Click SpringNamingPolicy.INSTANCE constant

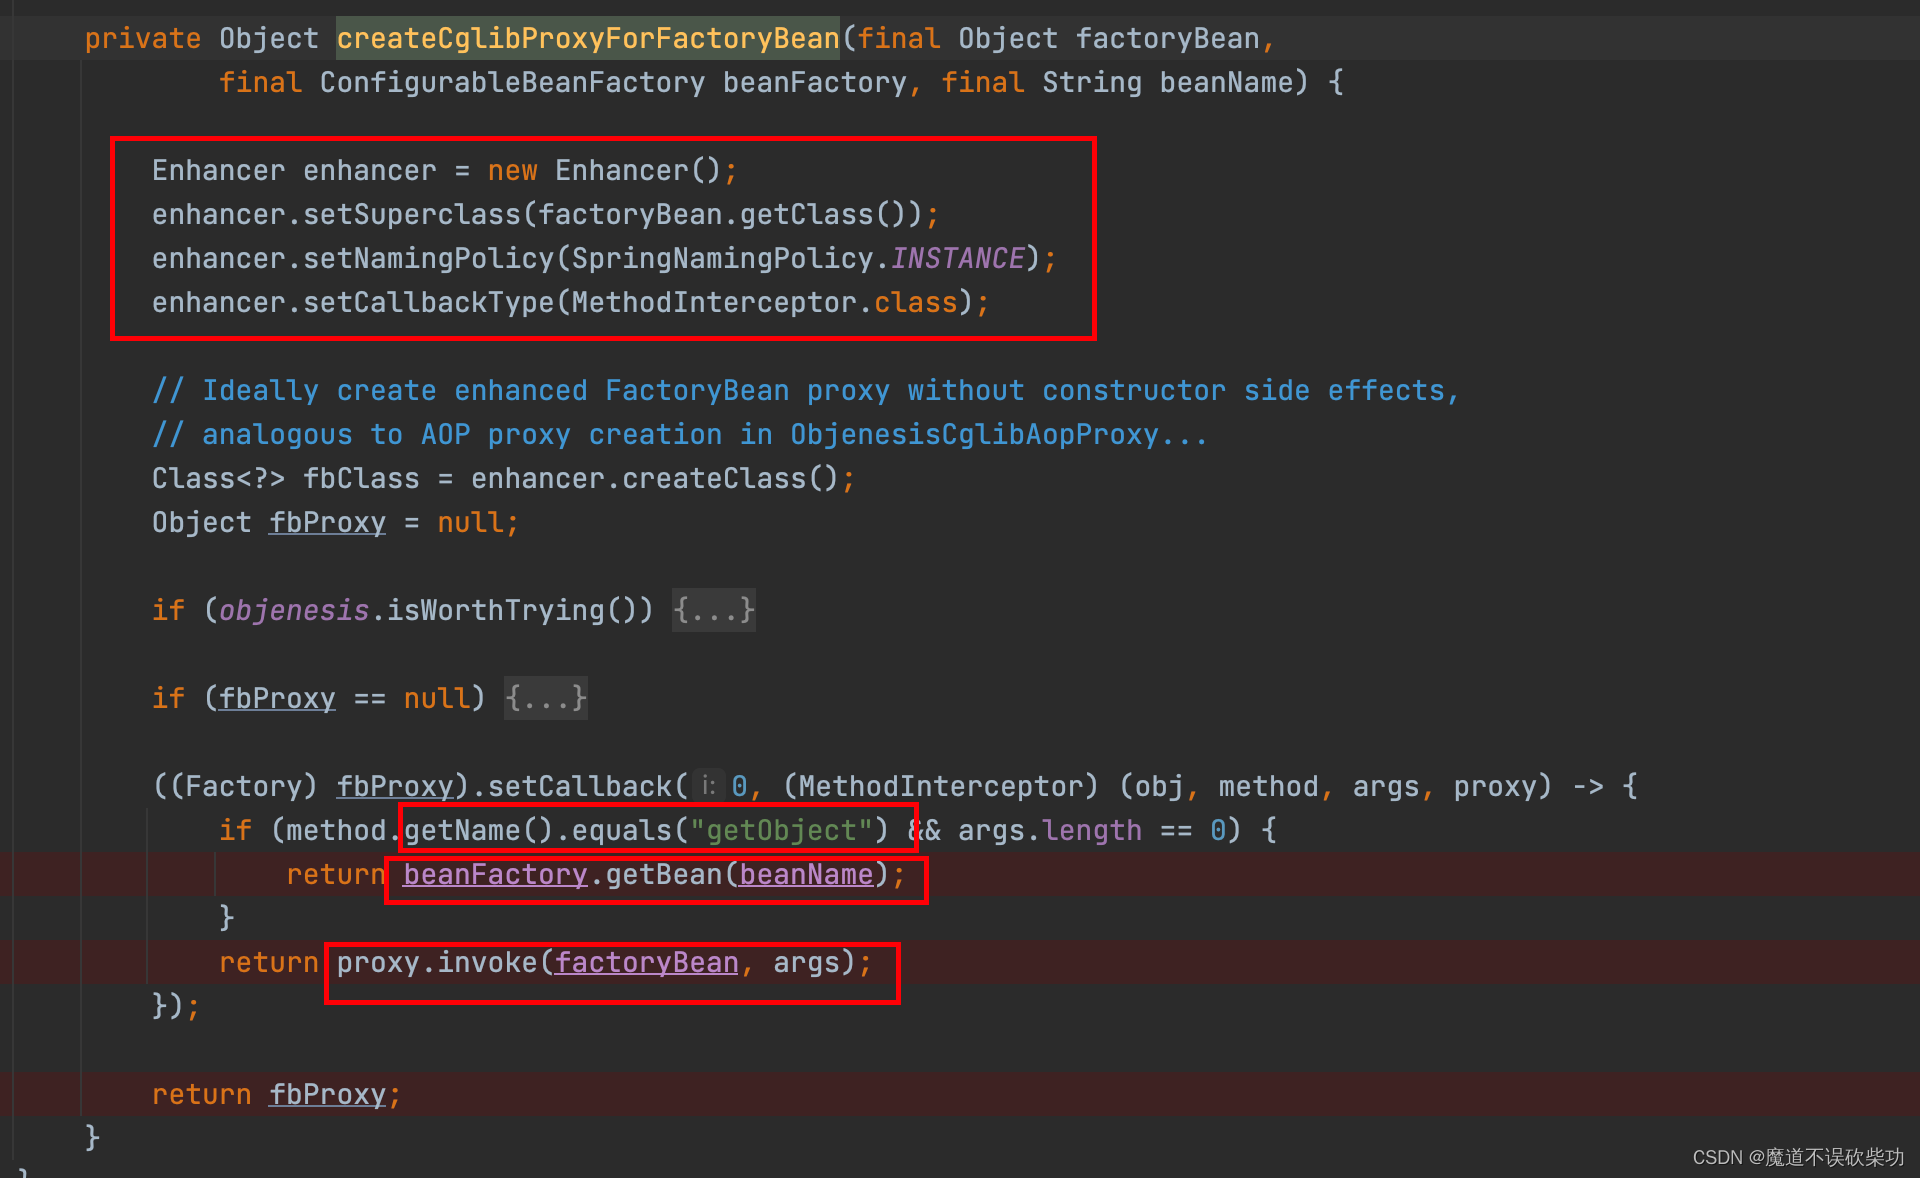pyautogui.click(x=957, y=259)
